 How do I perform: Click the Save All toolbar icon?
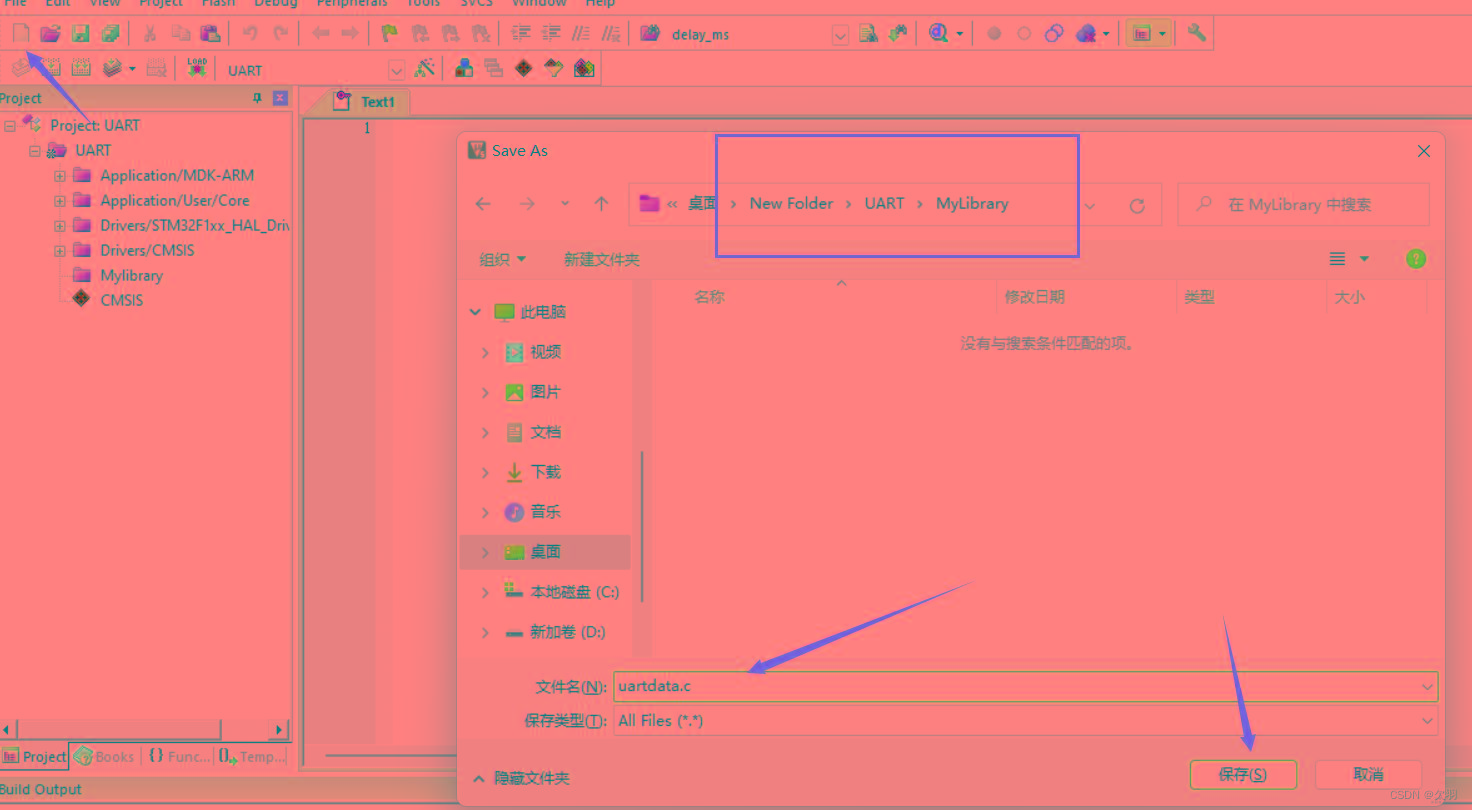click(x=110, y=34)
